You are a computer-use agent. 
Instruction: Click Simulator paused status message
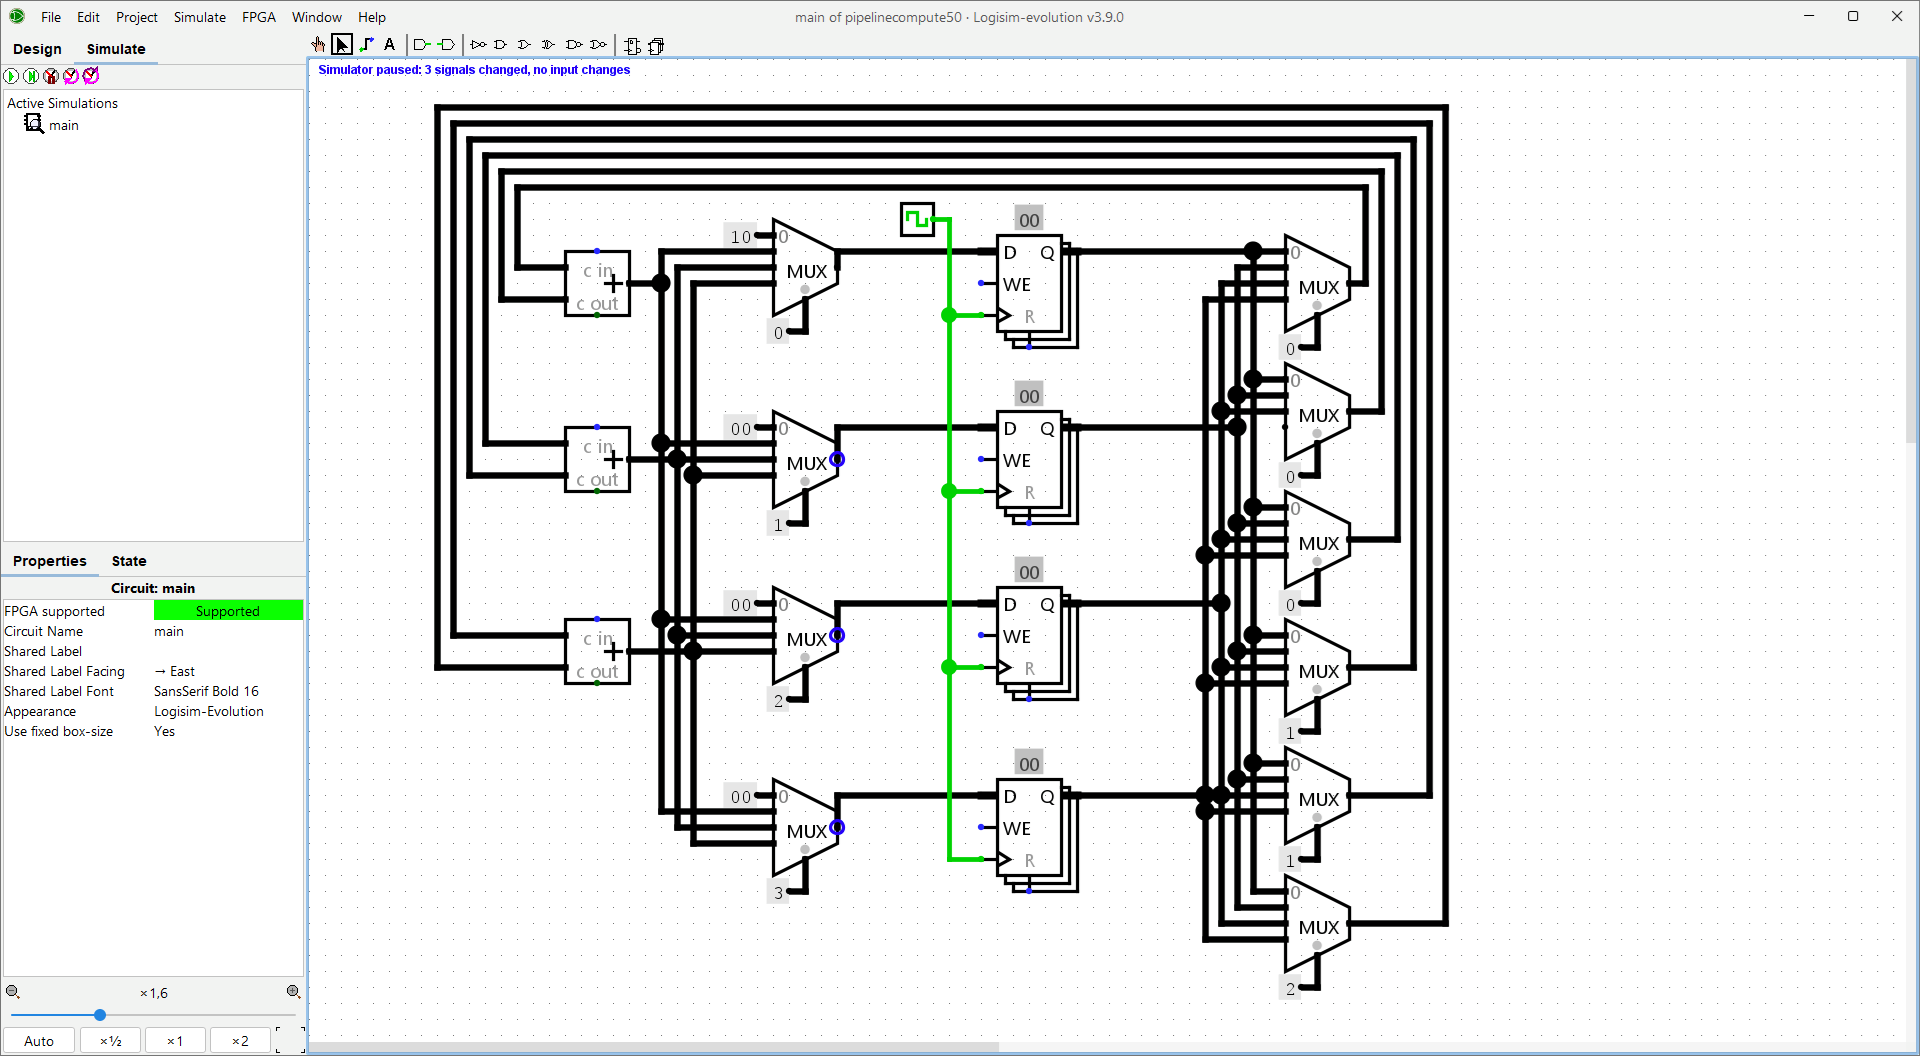click(474, 70)
